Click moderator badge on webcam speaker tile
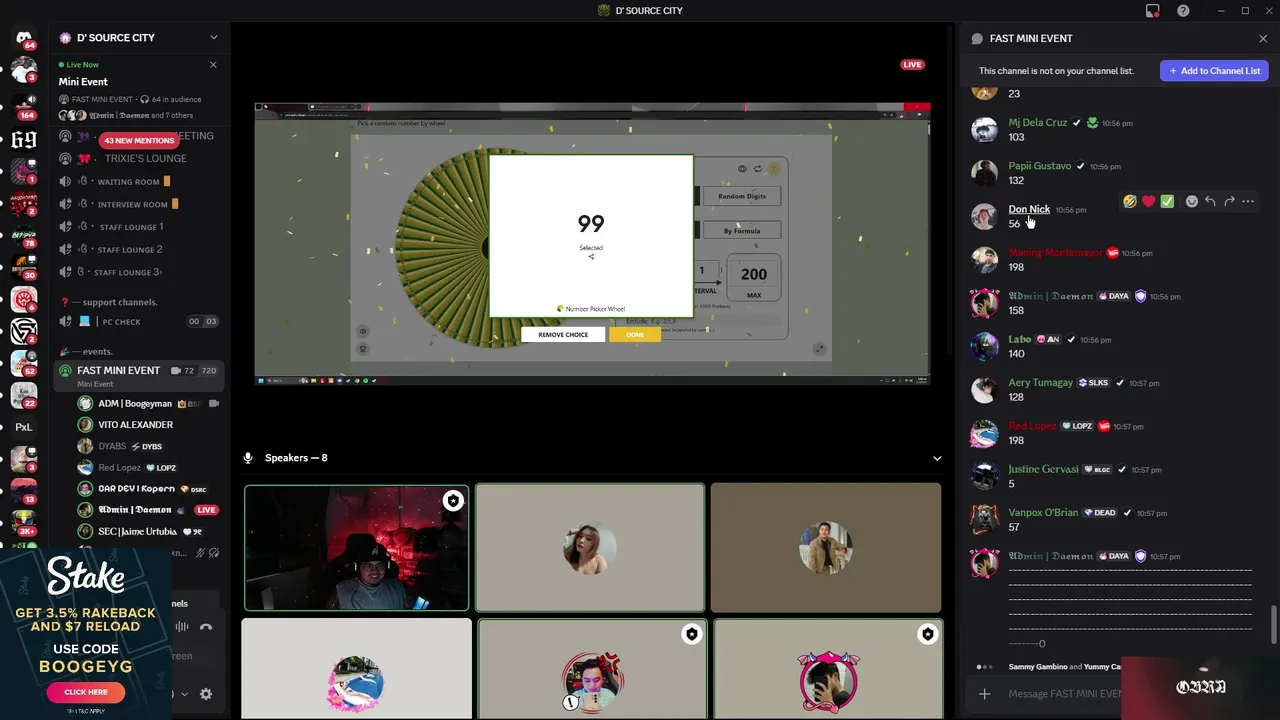Screen dimensions: 1280x720 453,501
